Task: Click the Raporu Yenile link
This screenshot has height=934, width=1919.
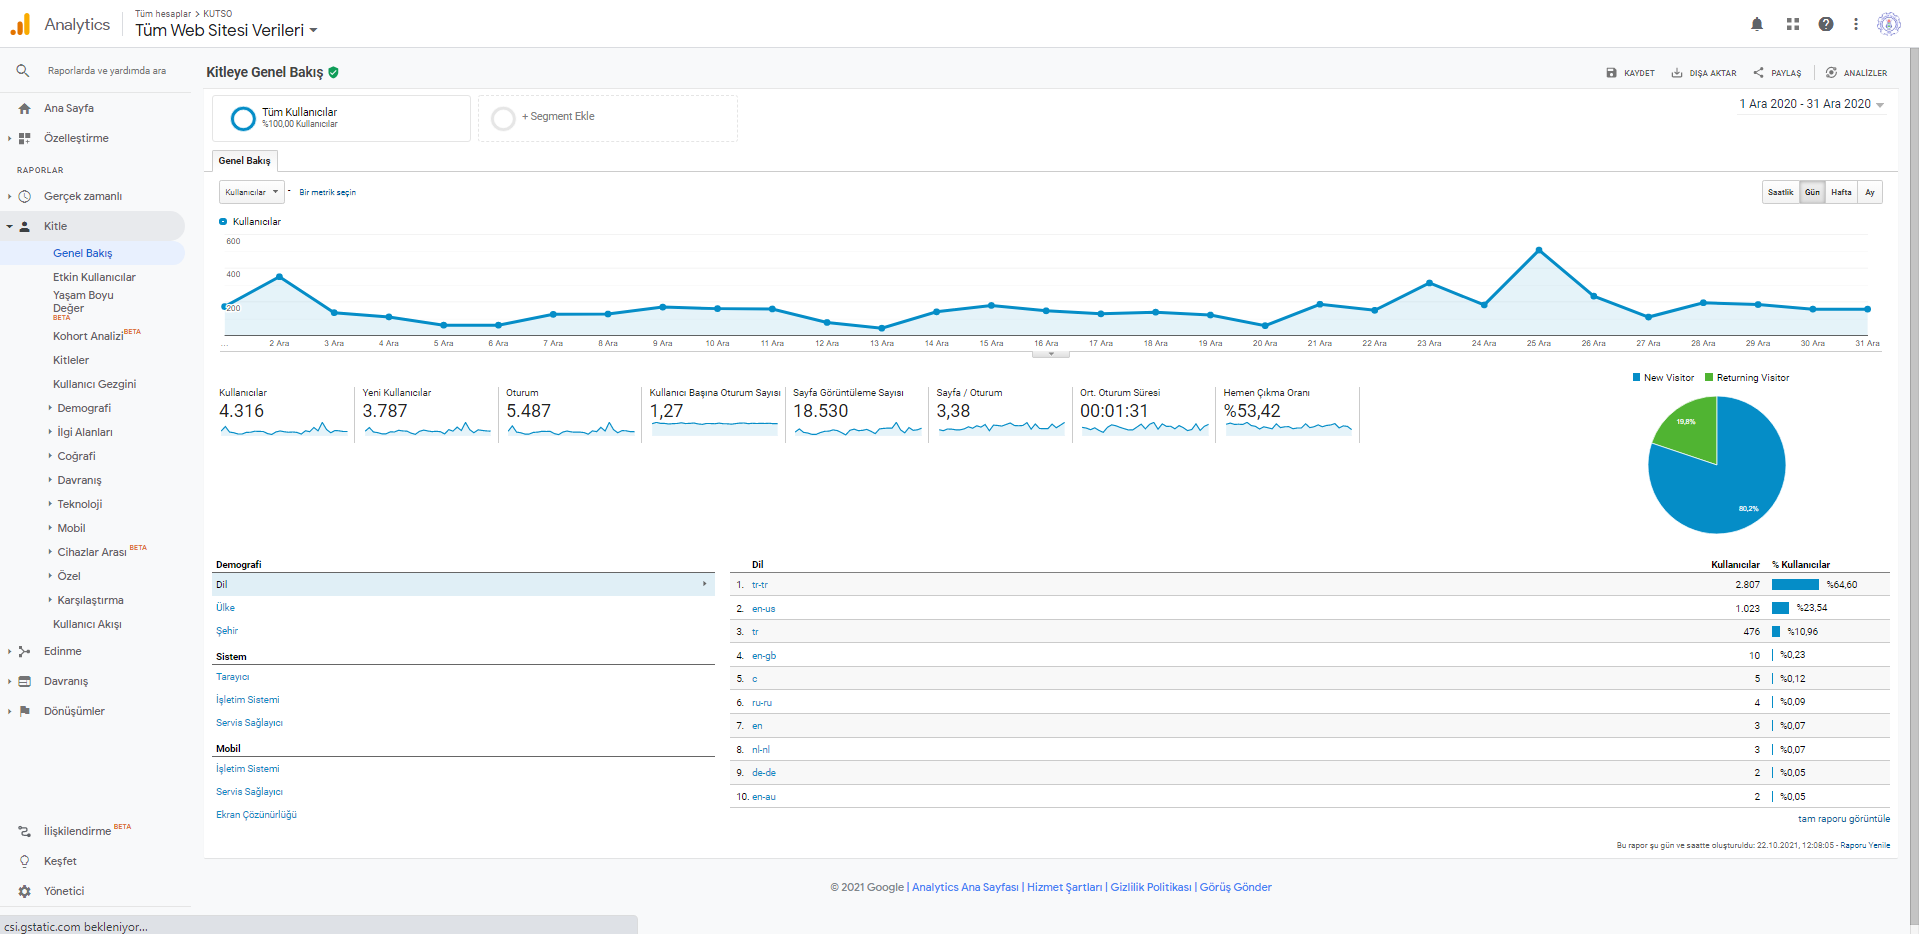Action: pyautogui.click(x=1865, y=845)
